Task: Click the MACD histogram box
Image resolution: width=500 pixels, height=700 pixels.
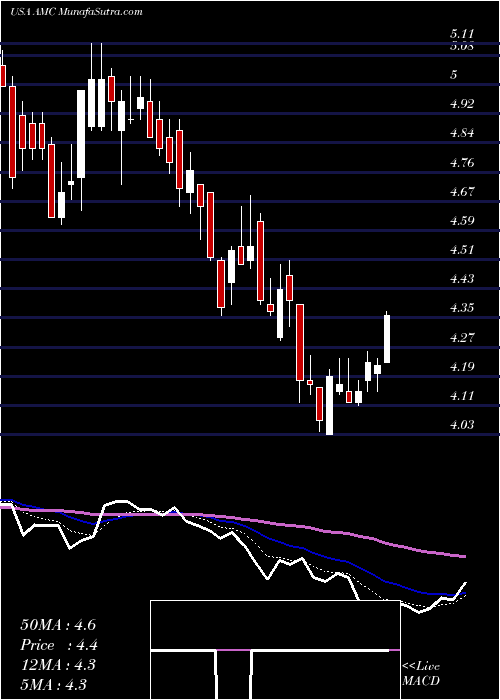Action: pyautogui.click(x=275, y=650)
